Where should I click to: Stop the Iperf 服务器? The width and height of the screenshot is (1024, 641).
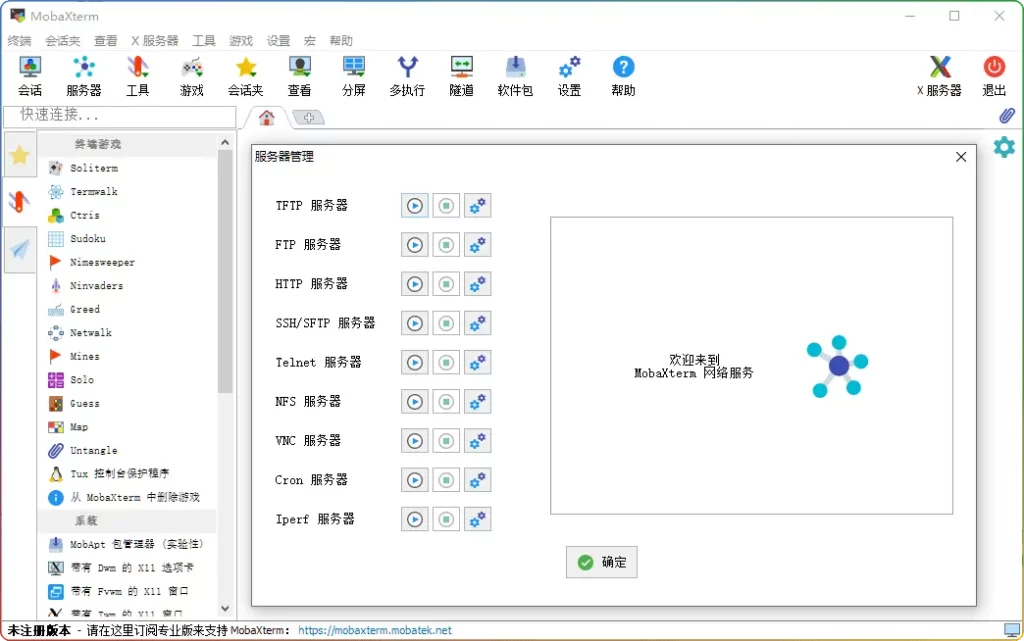point(446,520)
